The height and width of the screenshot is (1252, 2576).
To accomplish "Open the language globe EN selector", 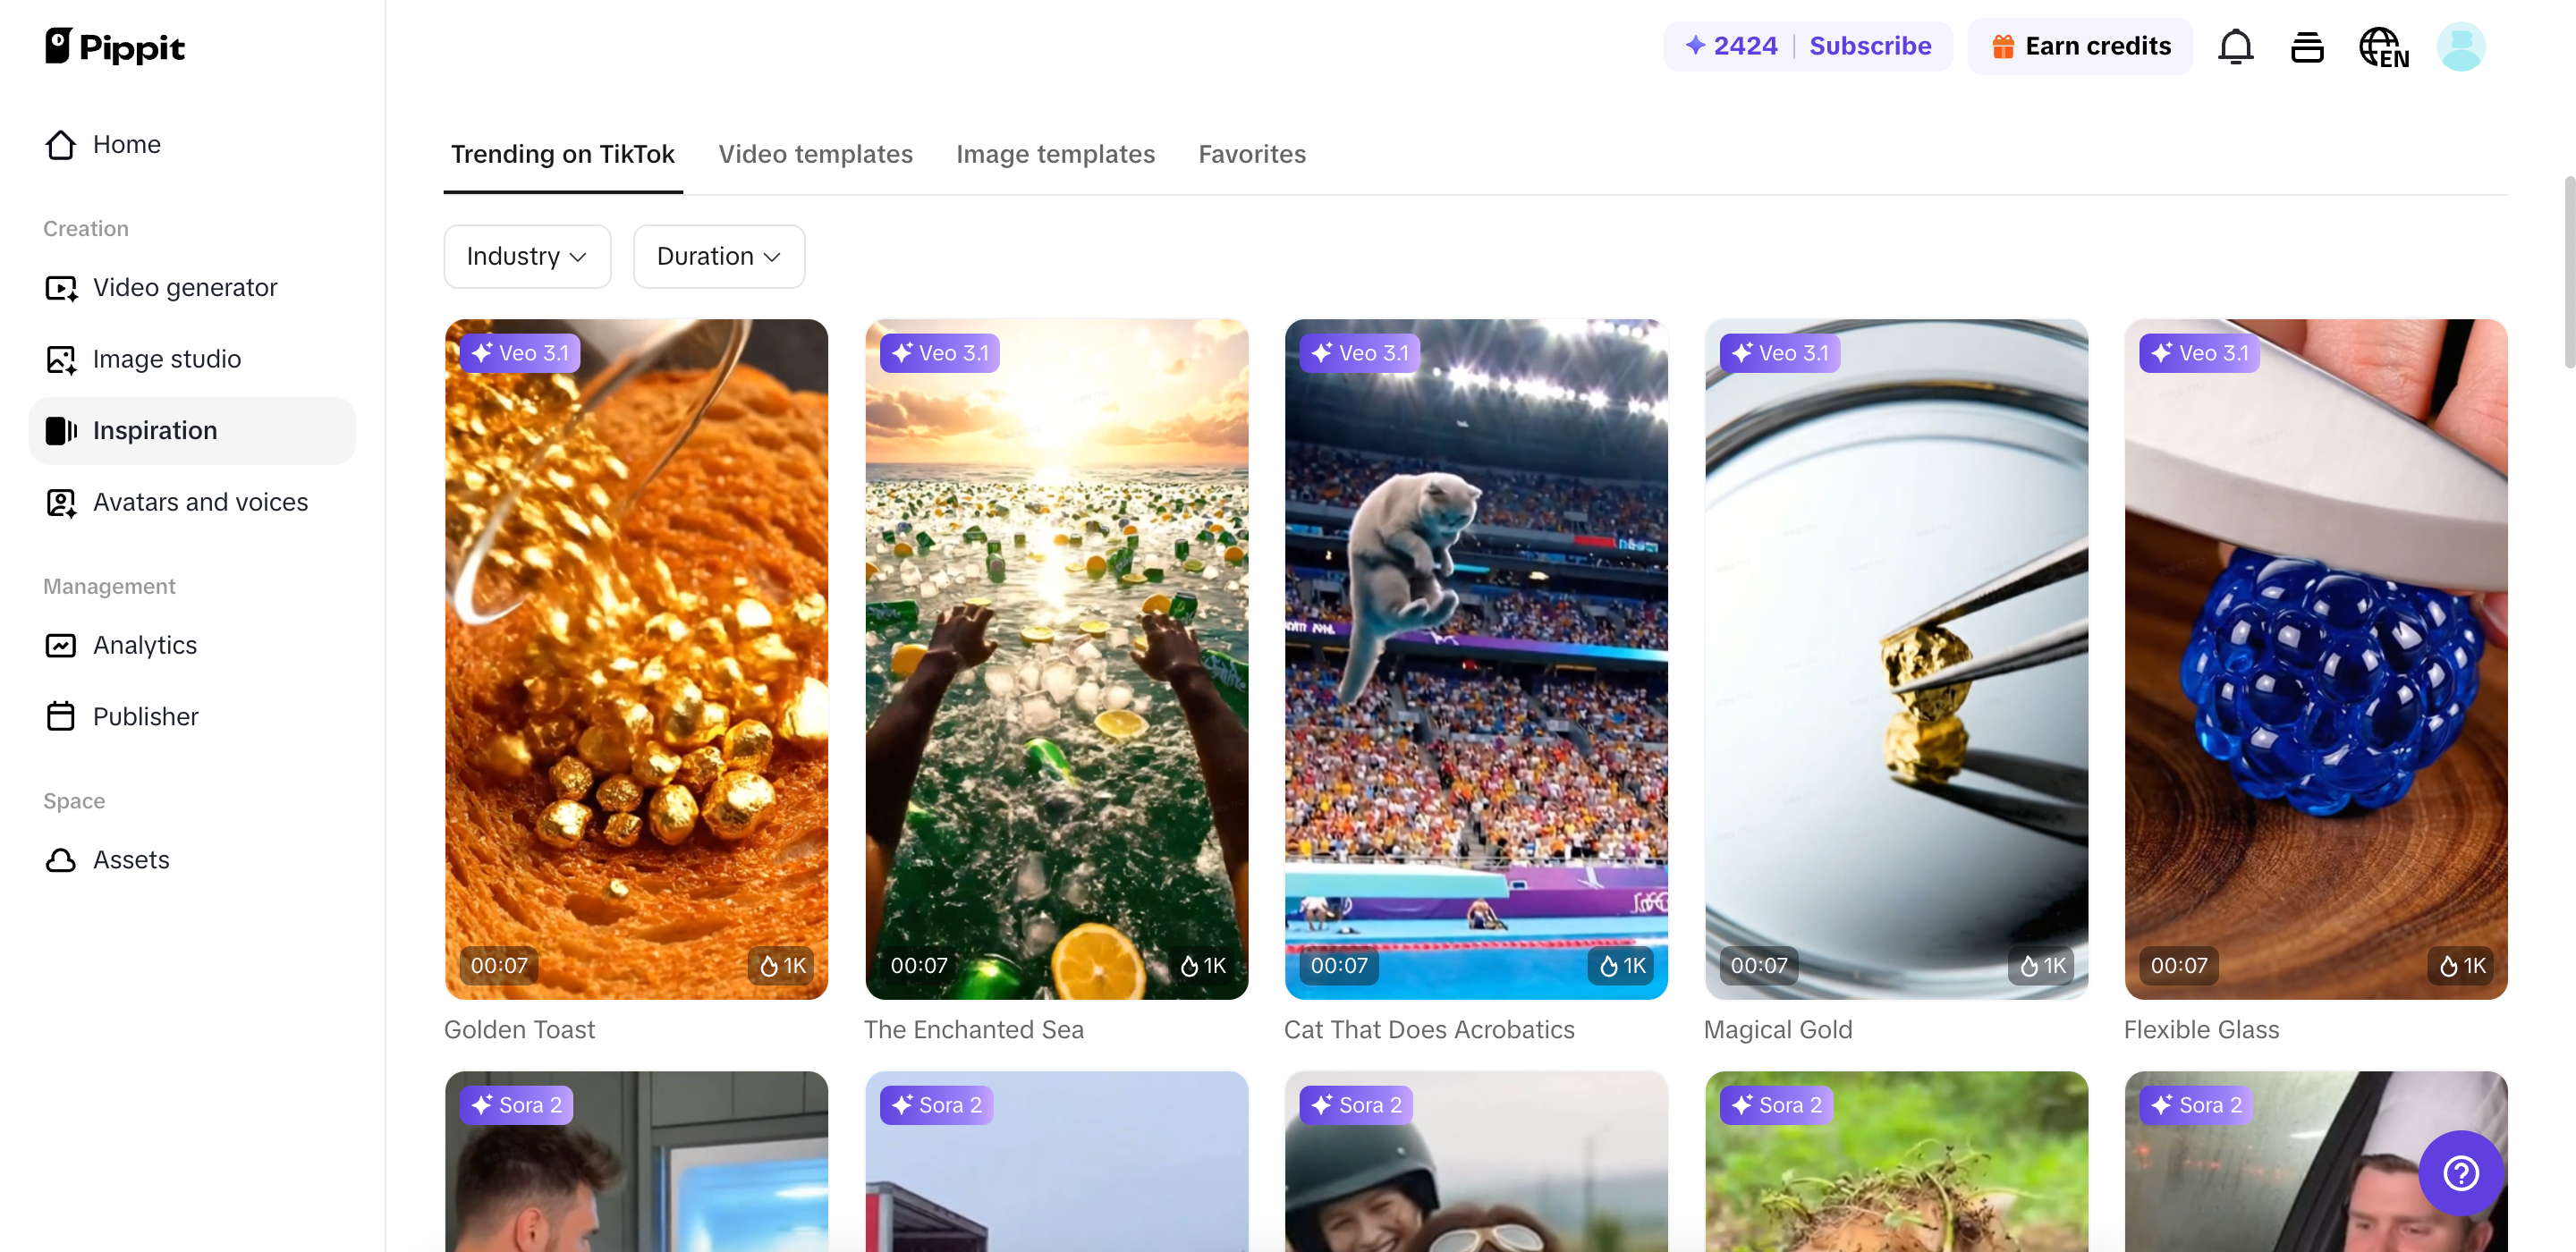I will click(2383, 47).
